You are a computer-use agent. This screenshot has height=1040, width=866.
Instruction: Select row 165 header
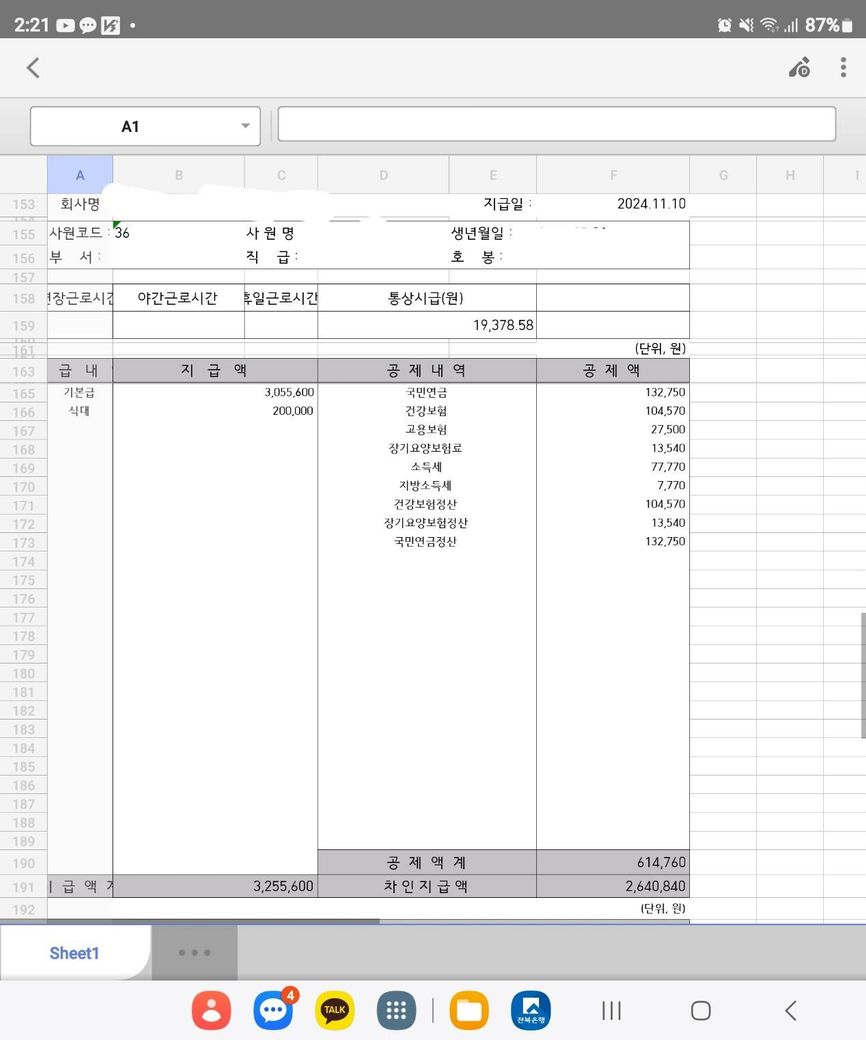pos(23,393)
